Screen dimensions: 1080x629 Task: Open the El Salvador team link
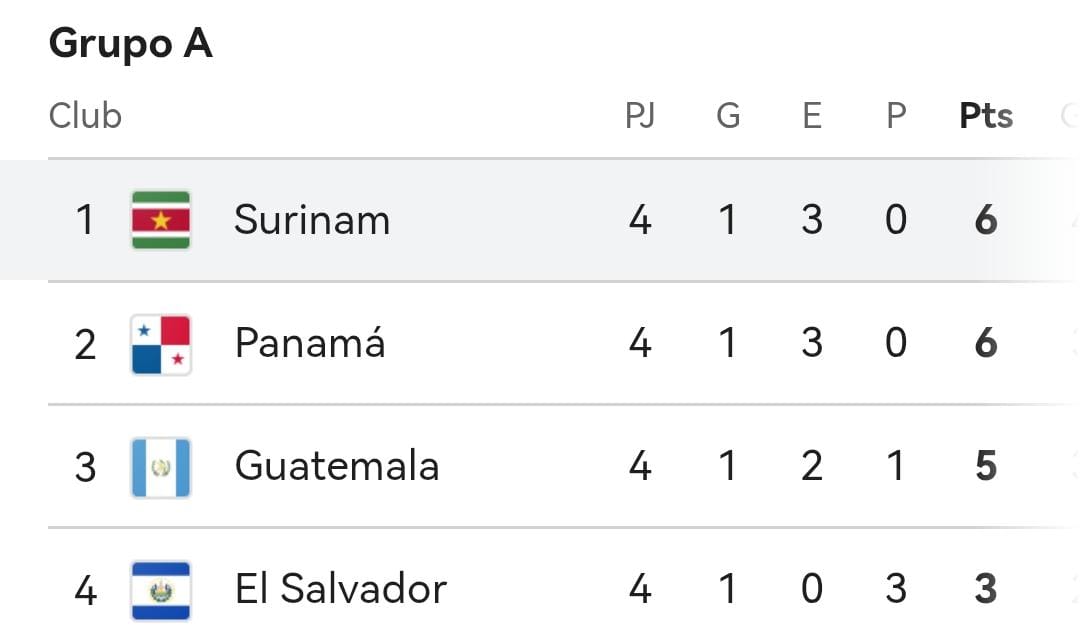point(340,589)
